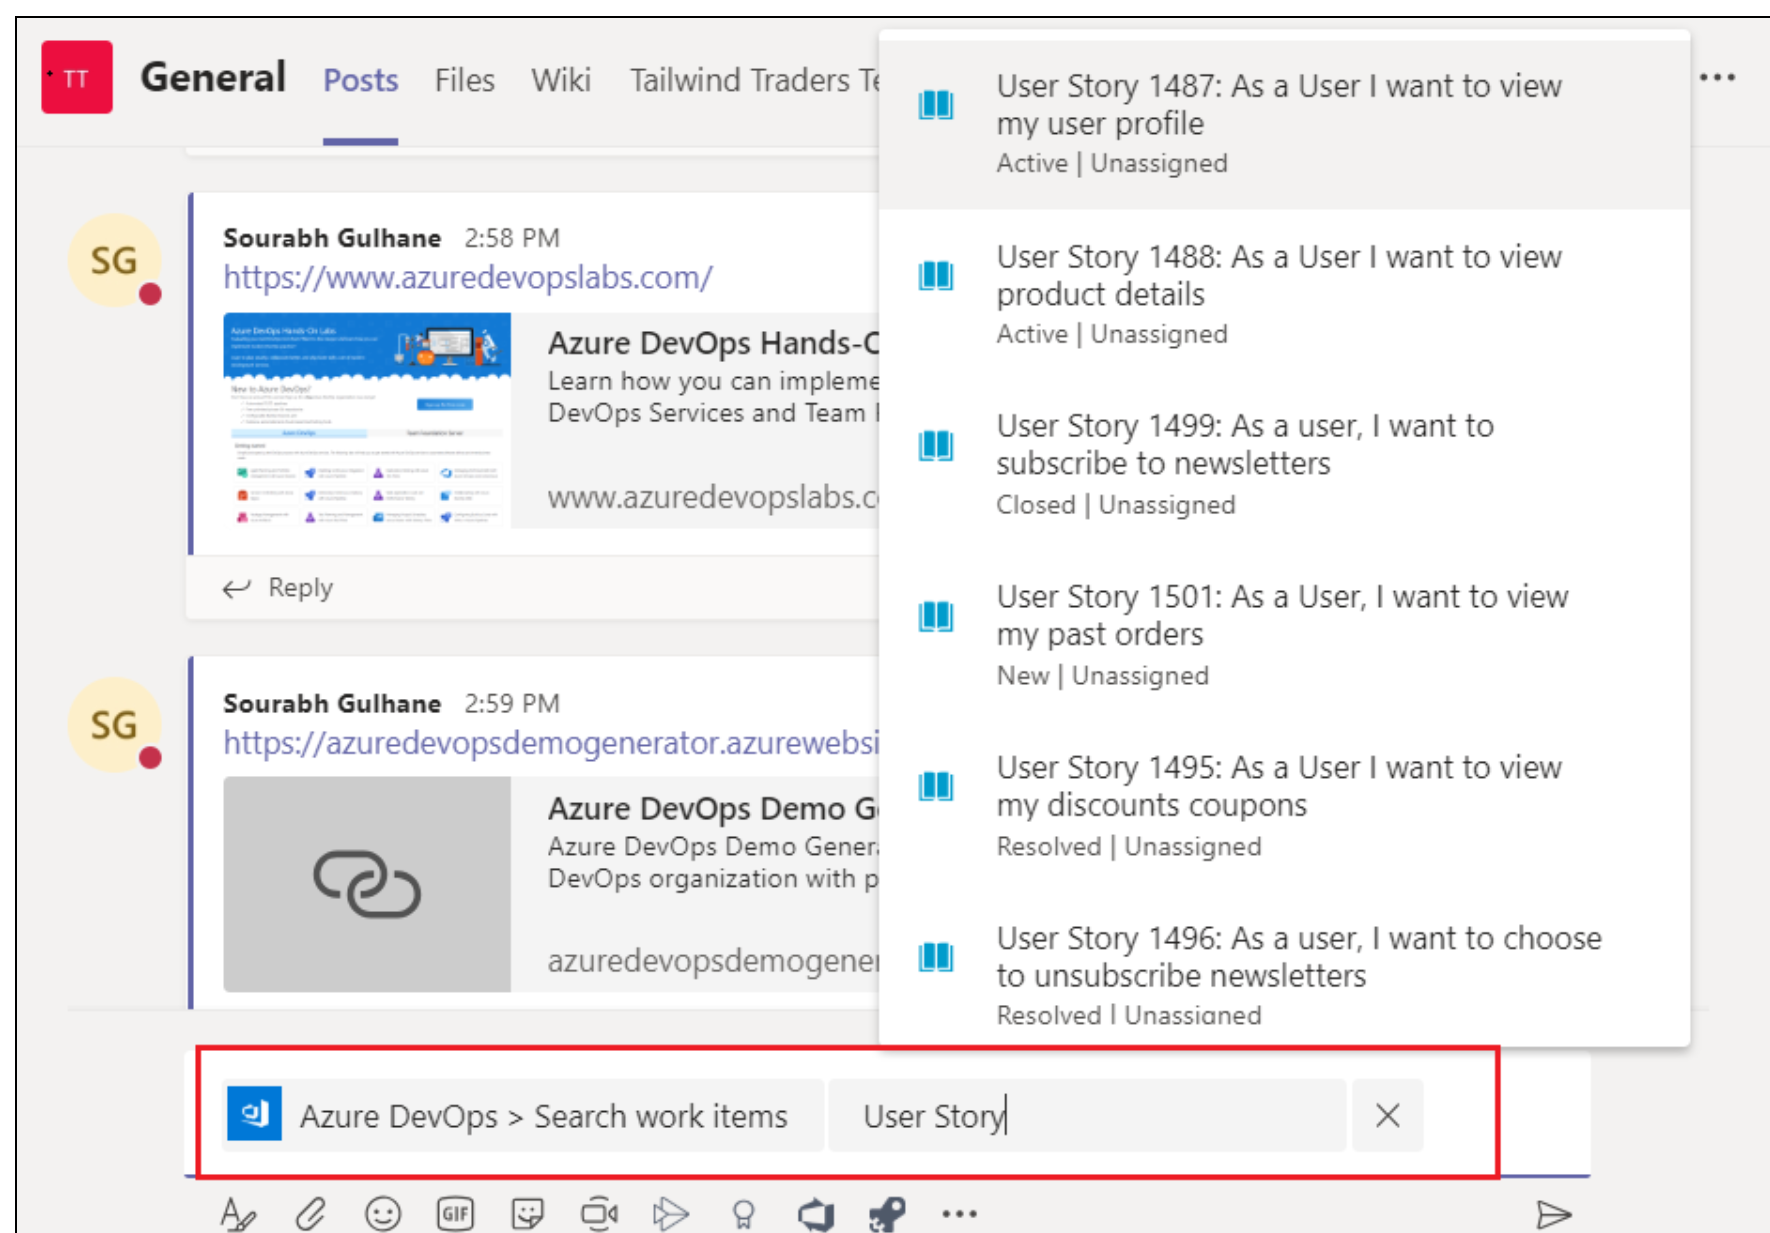Open the sticker picker
Screen dimensions: 1770x1233
(528, 1214)
